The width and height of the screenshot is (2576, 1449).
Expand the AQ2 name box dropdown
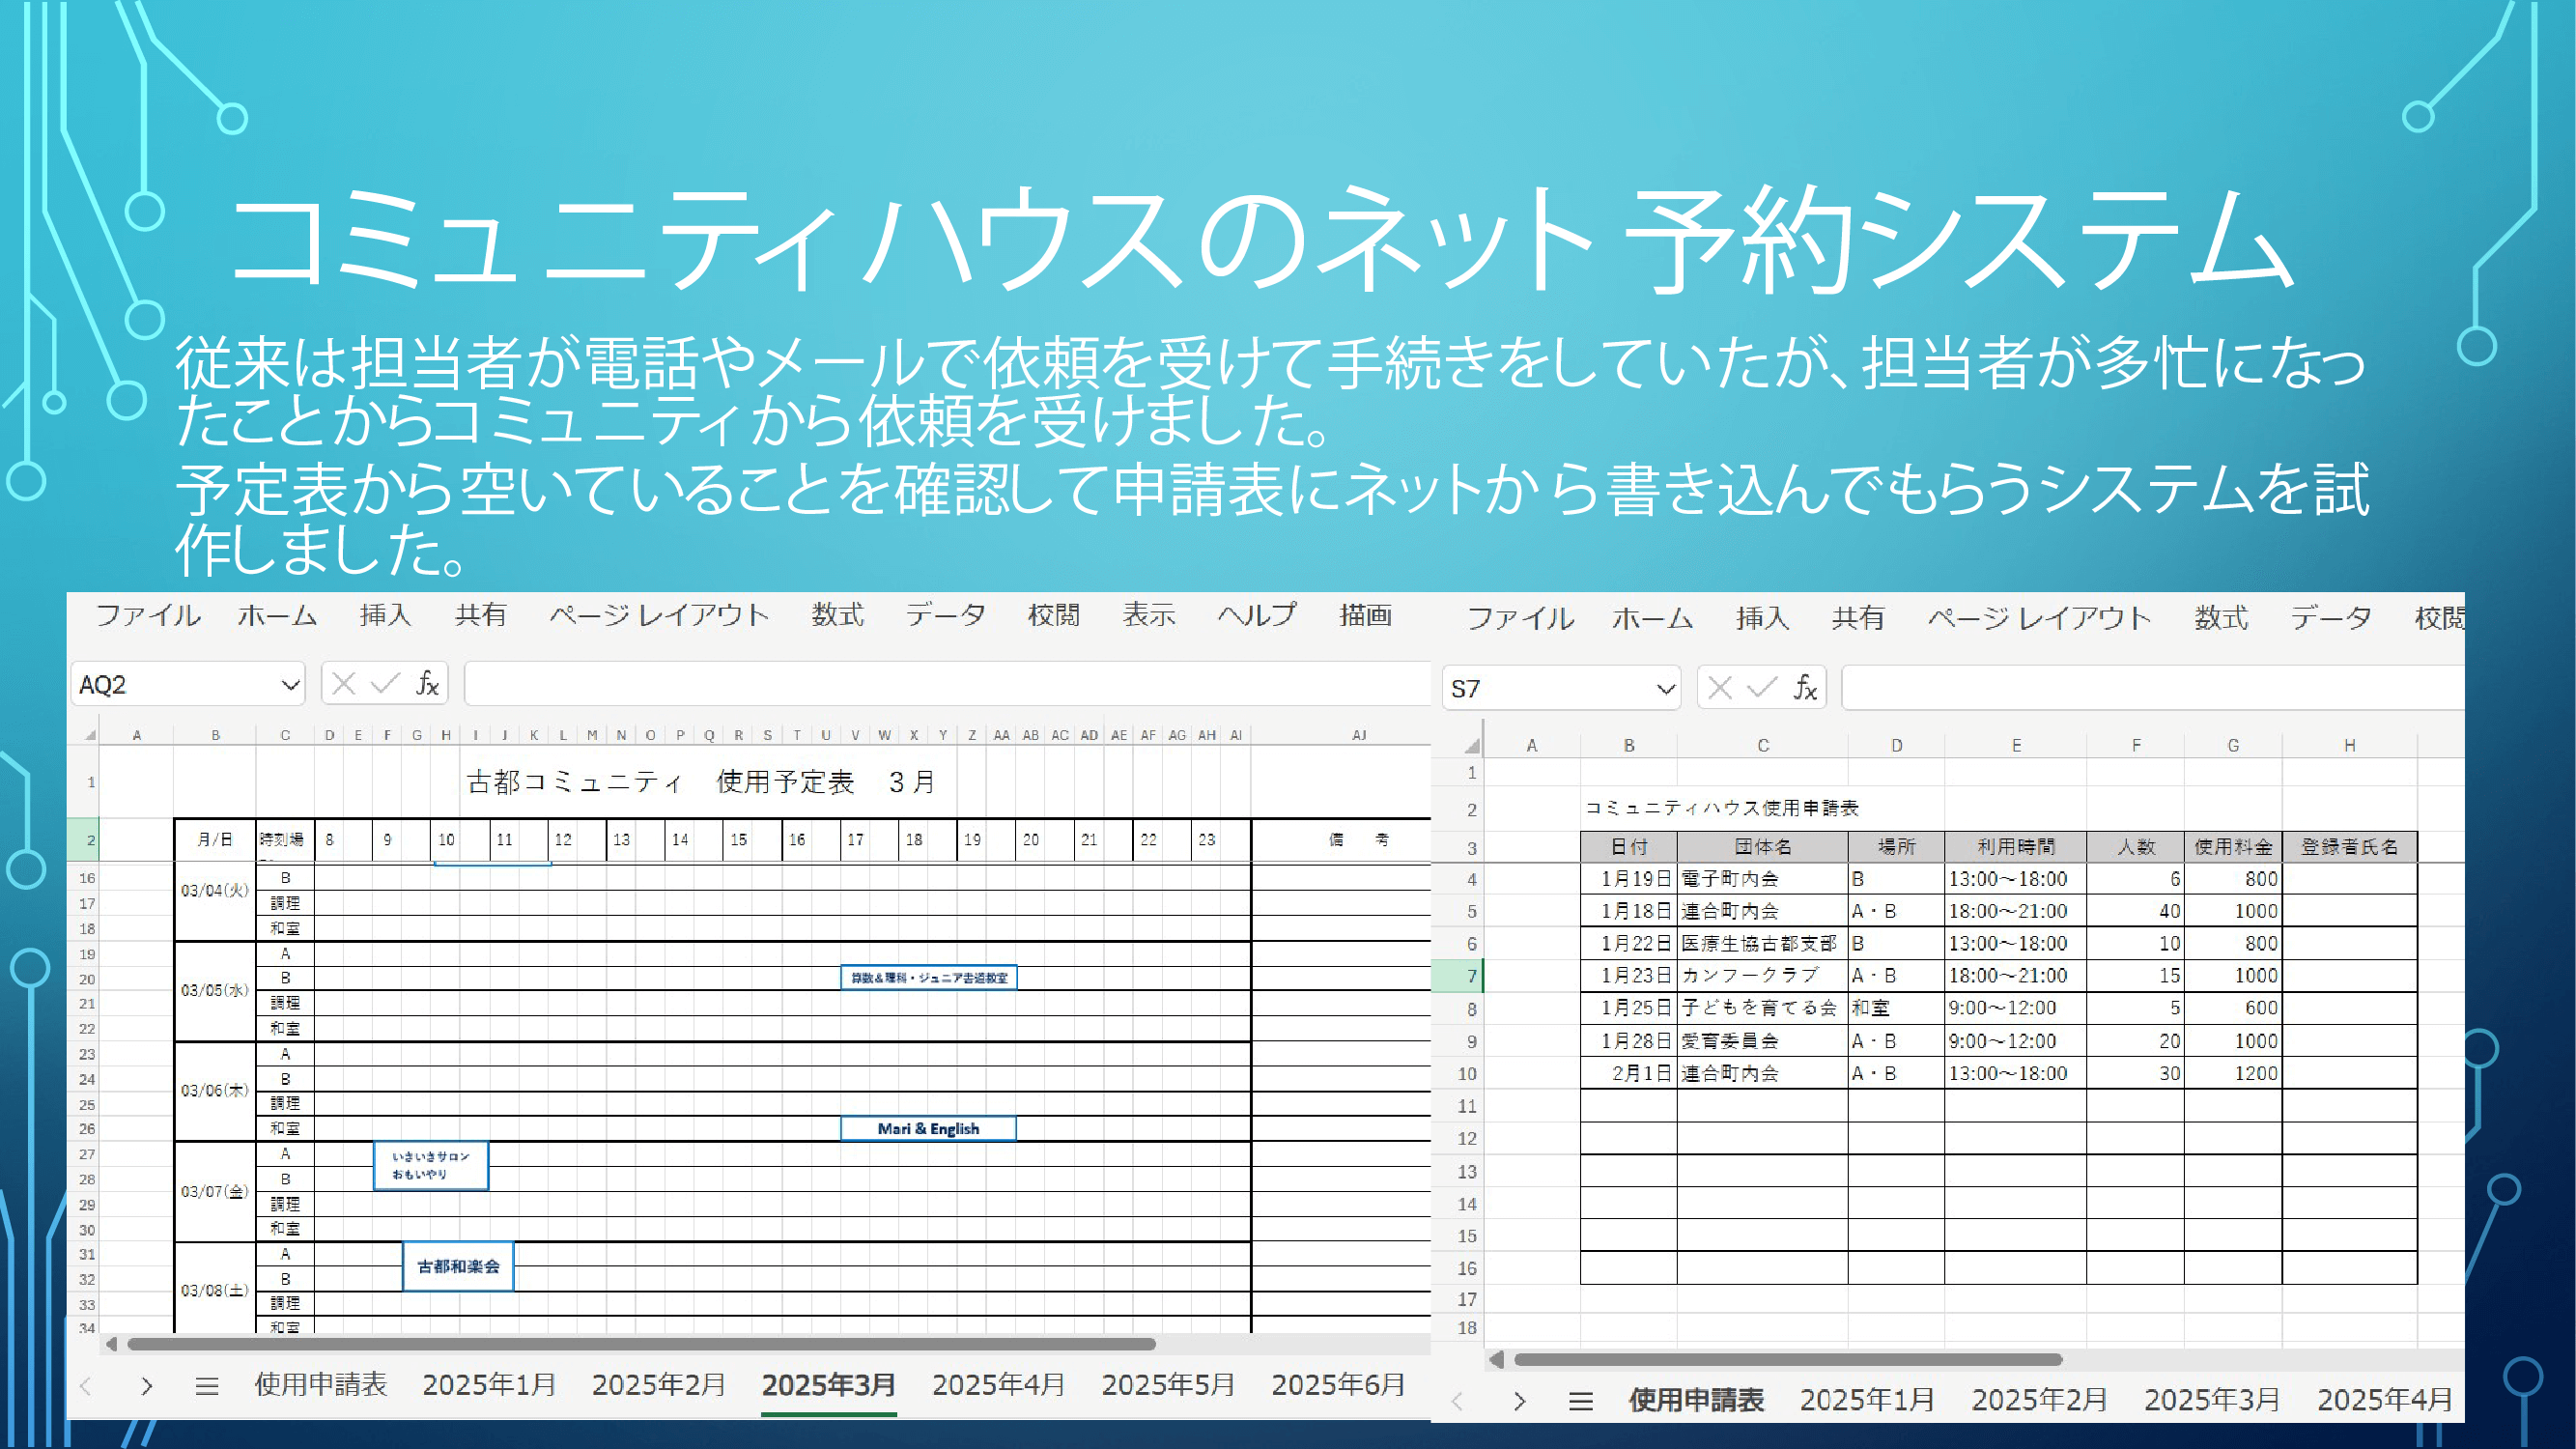pos(290,685)
